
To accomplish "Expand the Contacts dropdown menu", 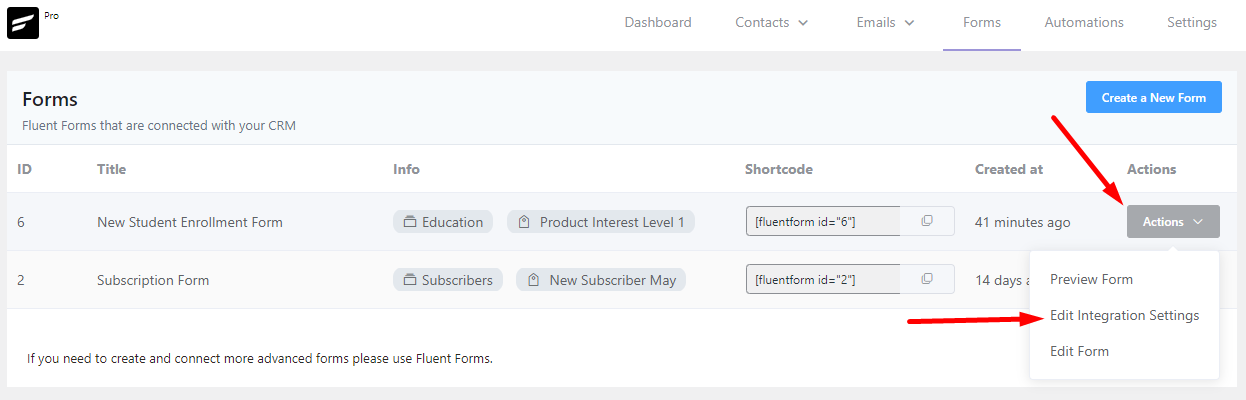I will 772,23.
